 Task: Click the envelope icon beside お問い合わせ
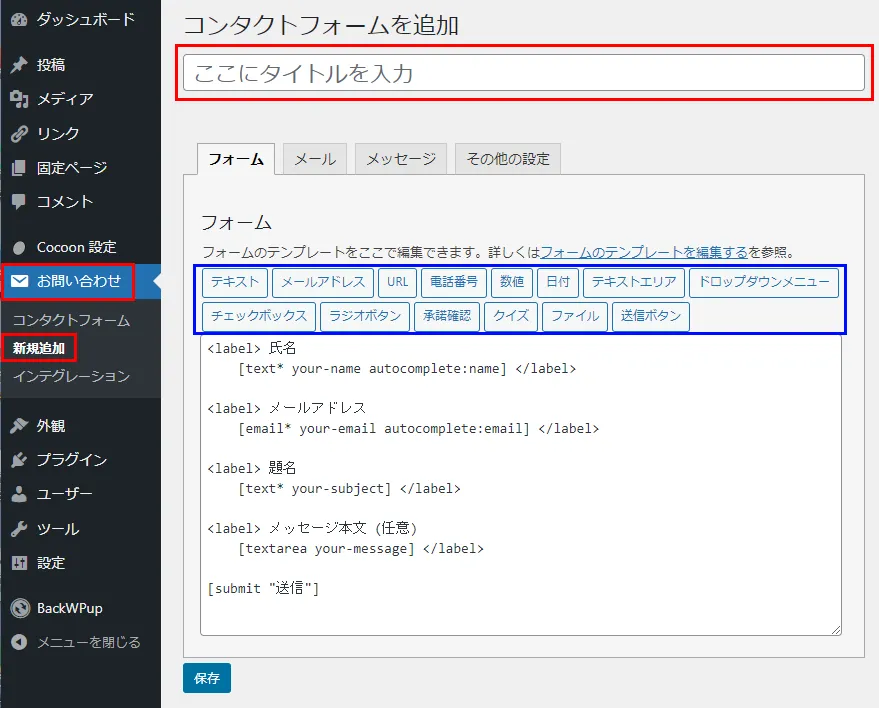click(19, 282)
